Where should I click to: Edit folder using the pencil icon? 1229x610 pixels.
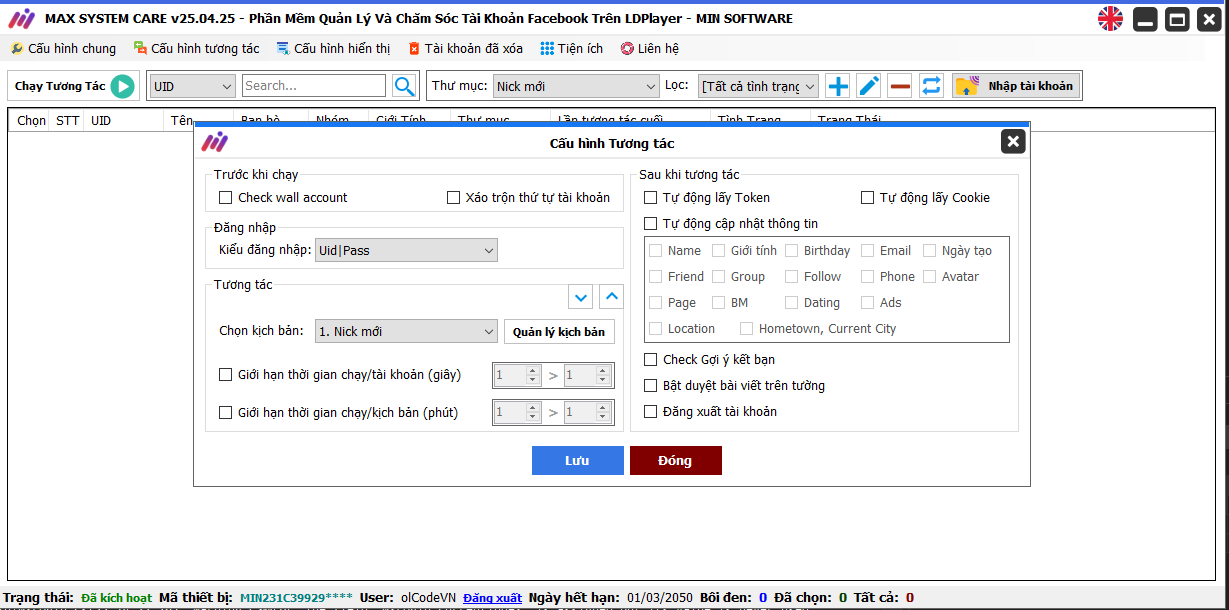click(x=869, y=86)
